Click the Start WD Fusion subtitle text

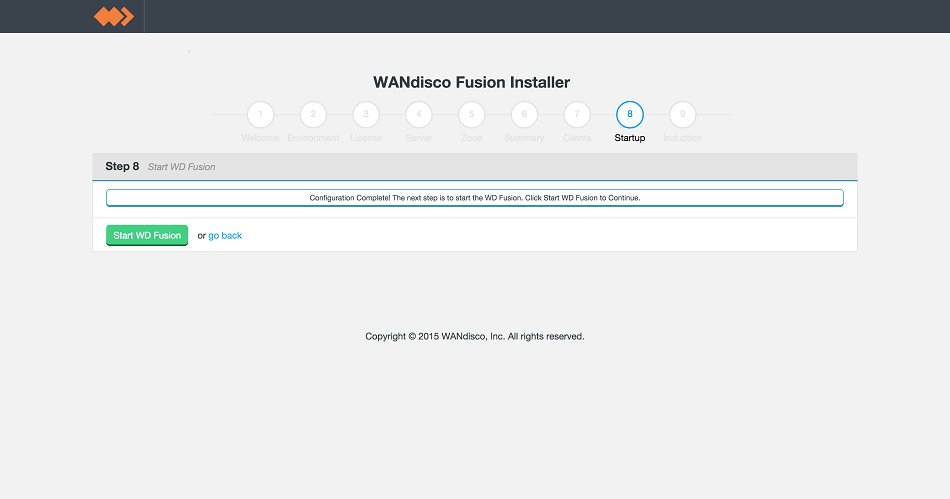click(x=182, y=167)
